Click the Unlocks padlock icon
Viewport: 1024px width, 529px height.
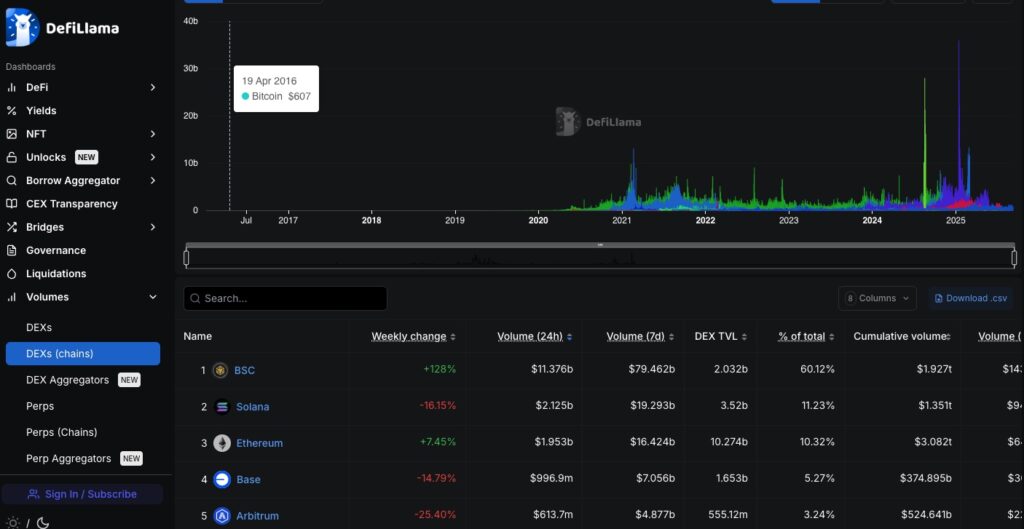point(12,157)
